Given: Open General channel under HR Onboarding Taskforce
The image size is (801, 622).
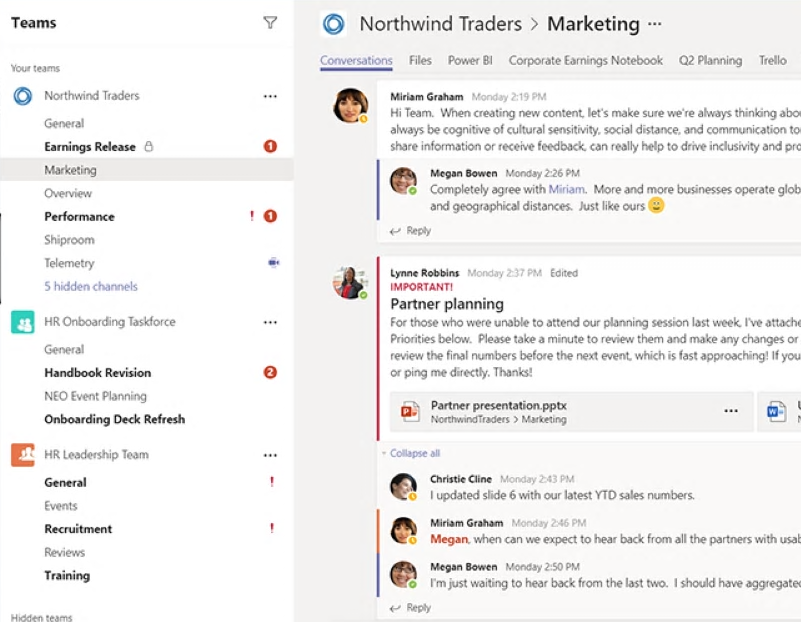Looking at the screenshot, I should click(64, 349).
